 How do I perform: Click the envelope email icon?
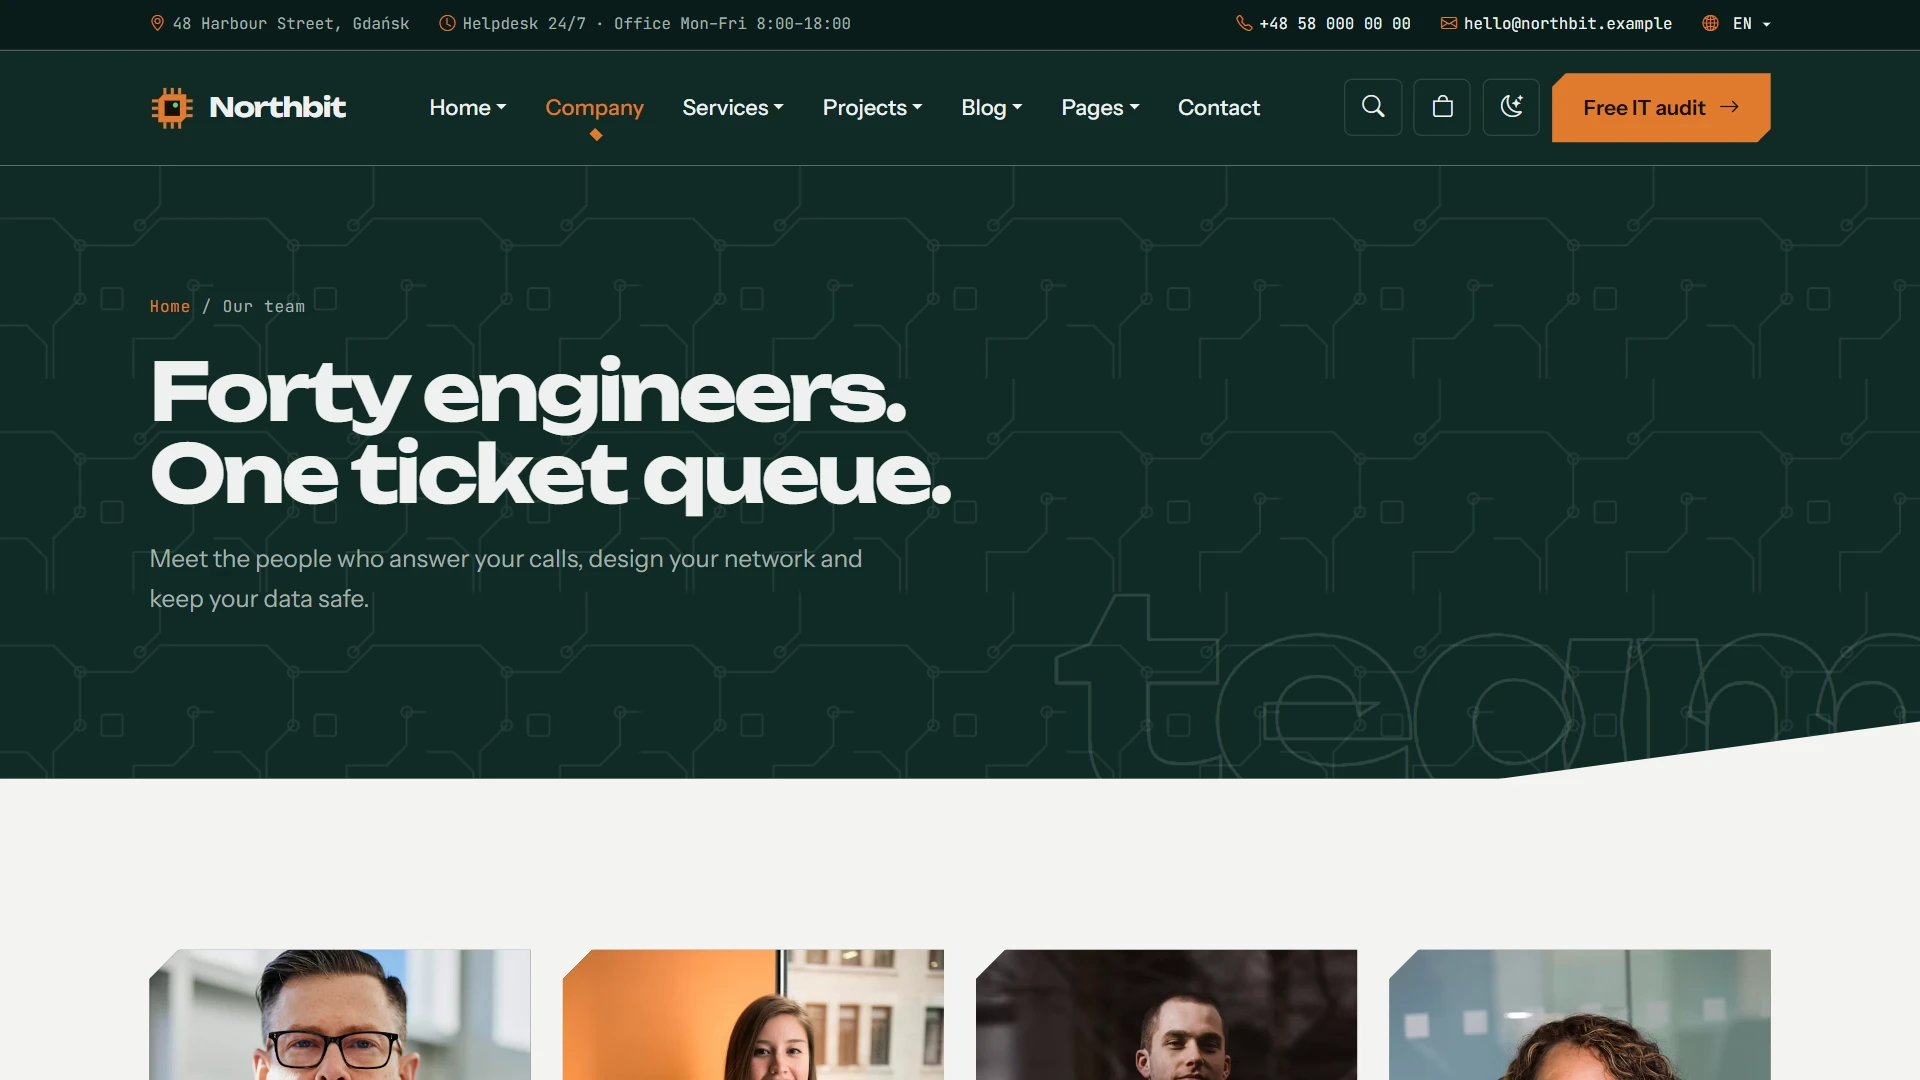[x=1448, y=23]
